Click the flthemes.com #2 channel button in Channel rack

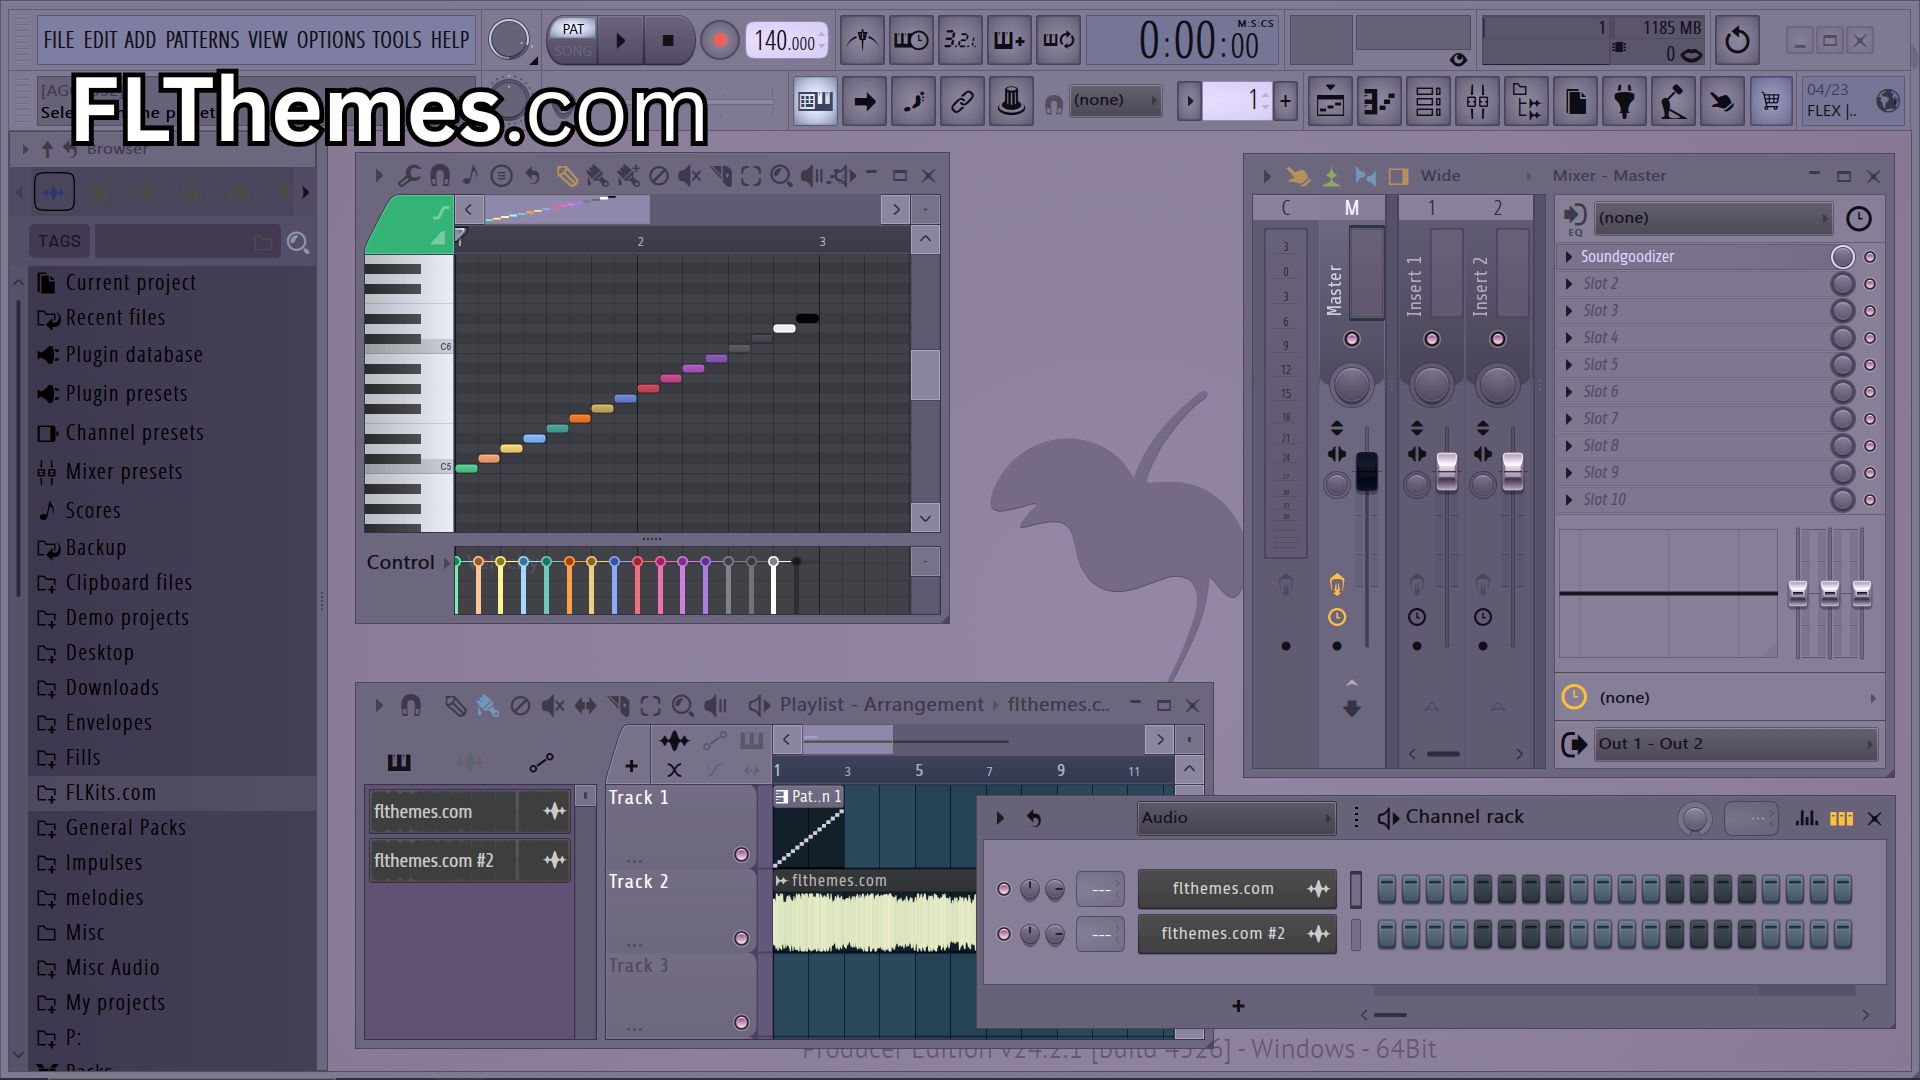pyautogui.click(x=1237, y=934)
